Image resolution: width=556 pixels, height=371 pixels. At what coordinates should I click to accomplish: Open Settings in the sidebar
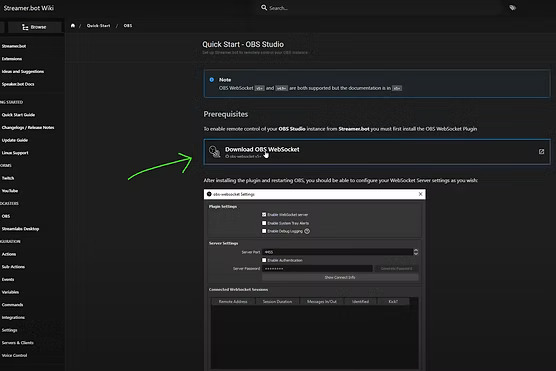pyautogui.click(x=9, y=330)
